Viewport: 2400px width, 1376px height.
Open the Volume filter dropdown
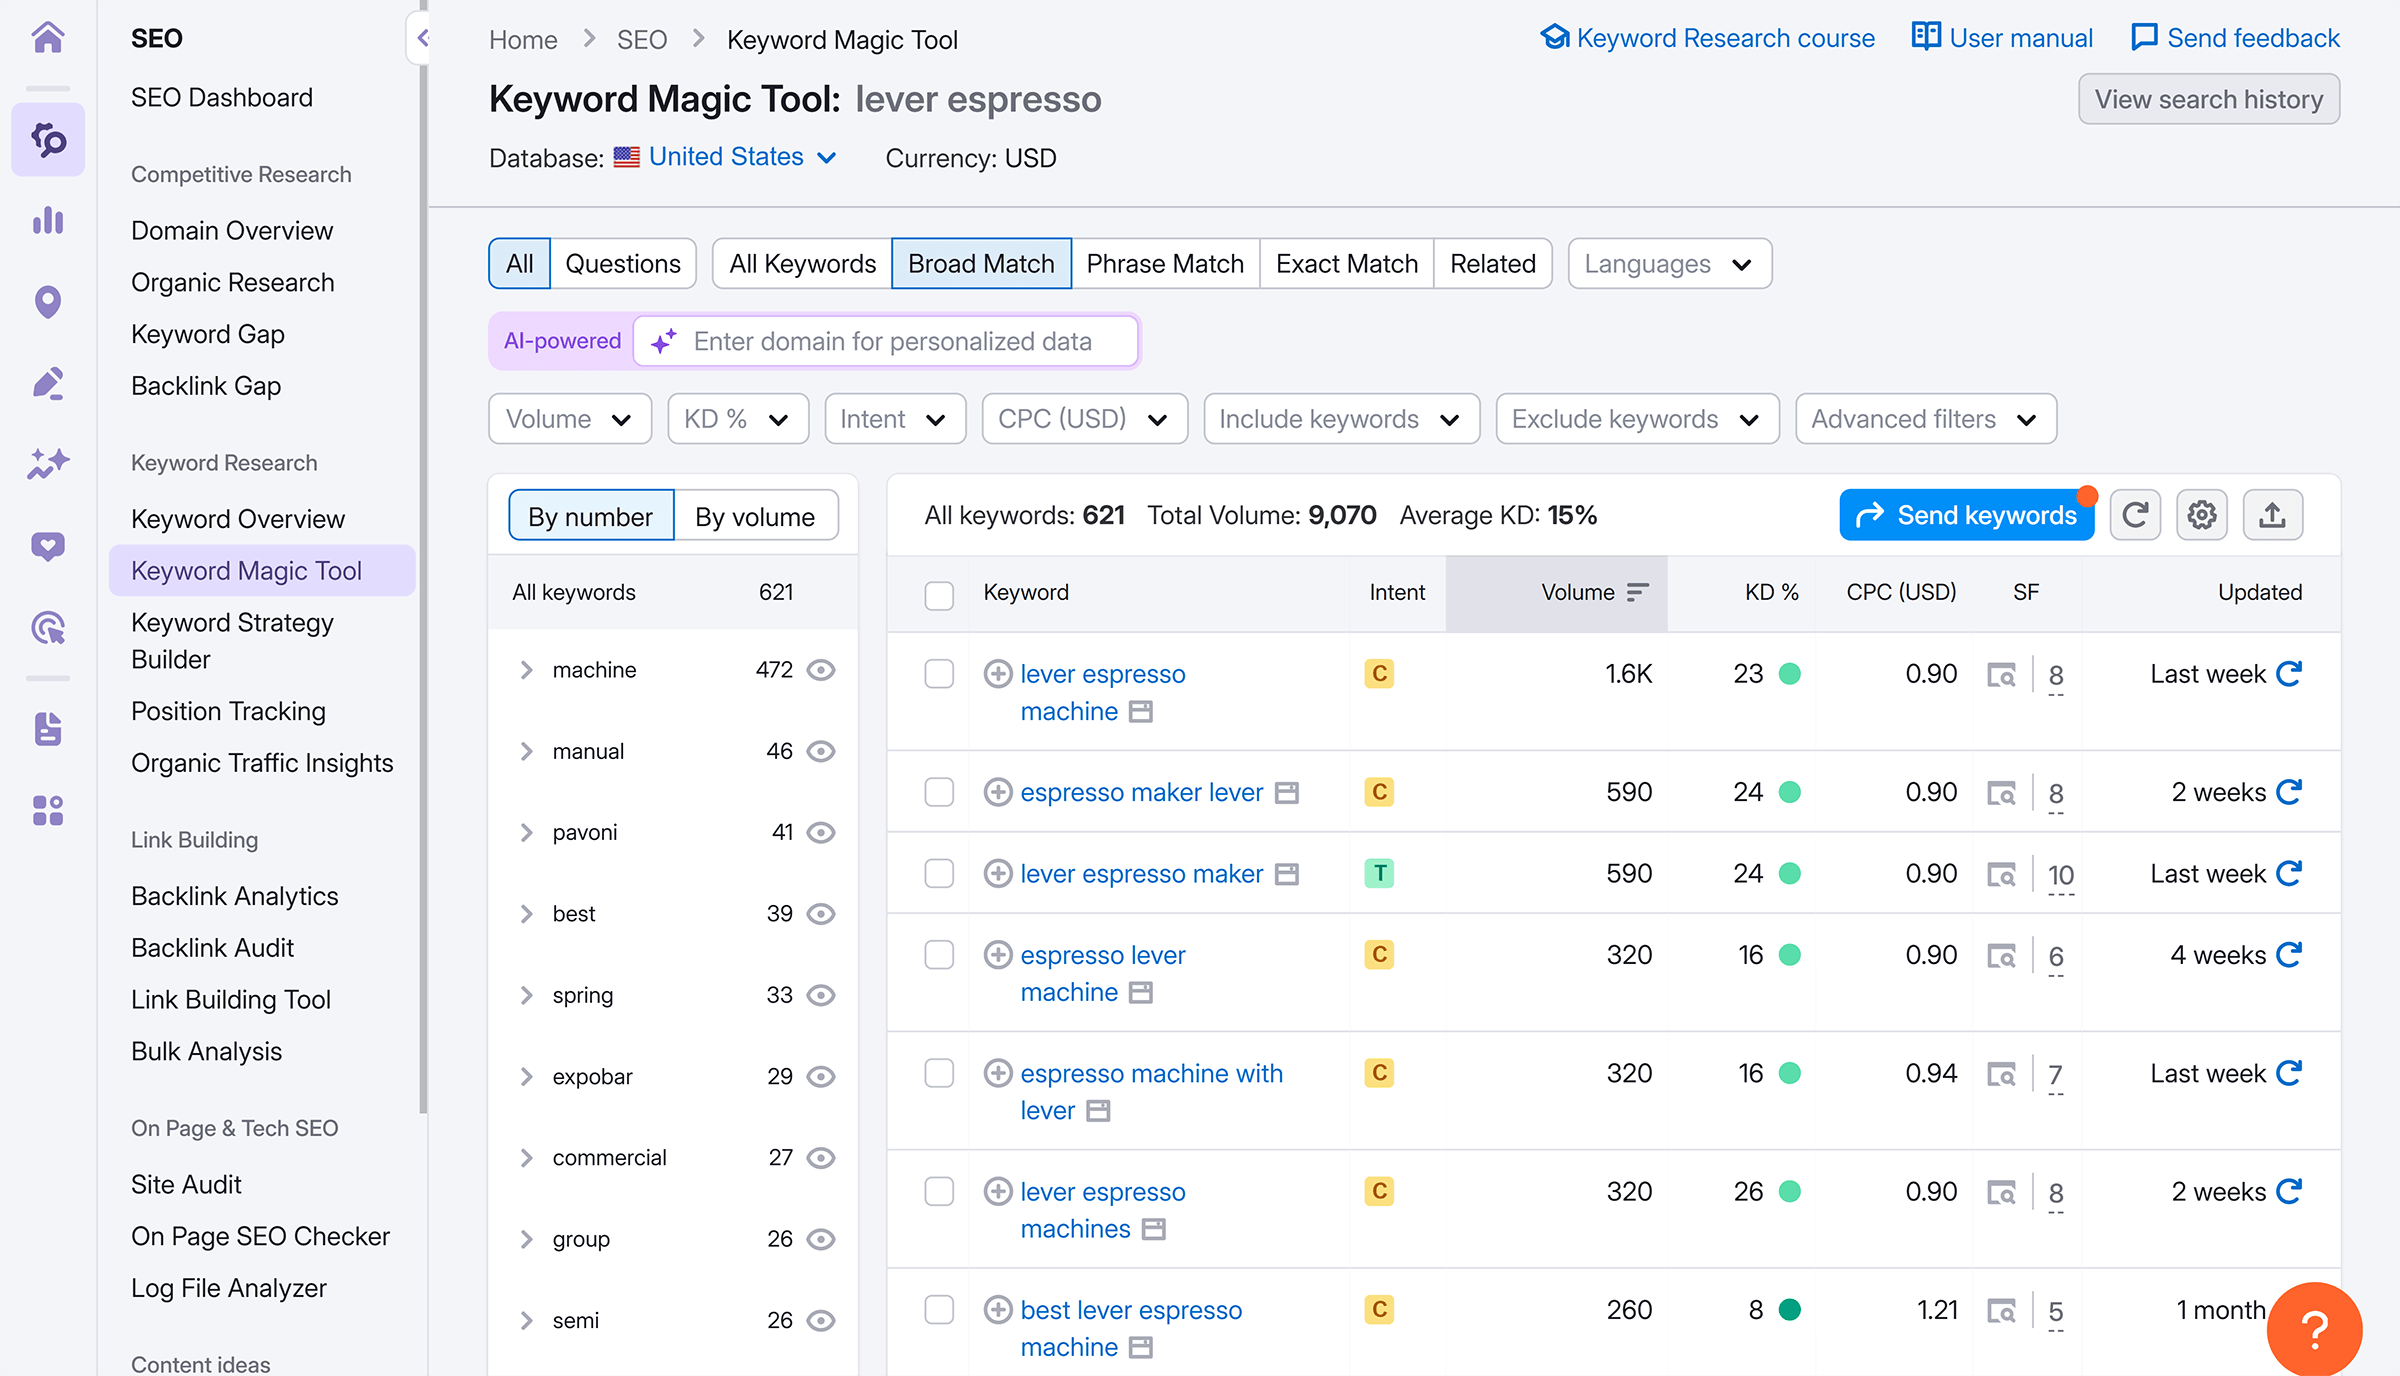pyautogui.click(x=570, y=419)
